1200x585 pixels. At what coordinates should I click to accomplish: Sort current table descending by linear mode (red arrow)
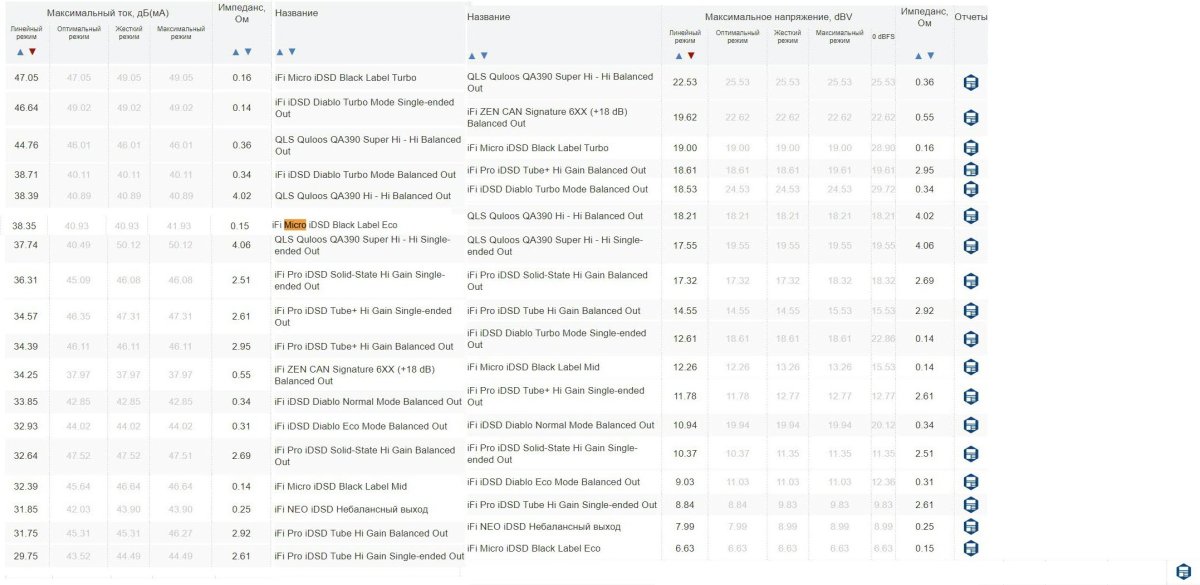coord(32,52)
